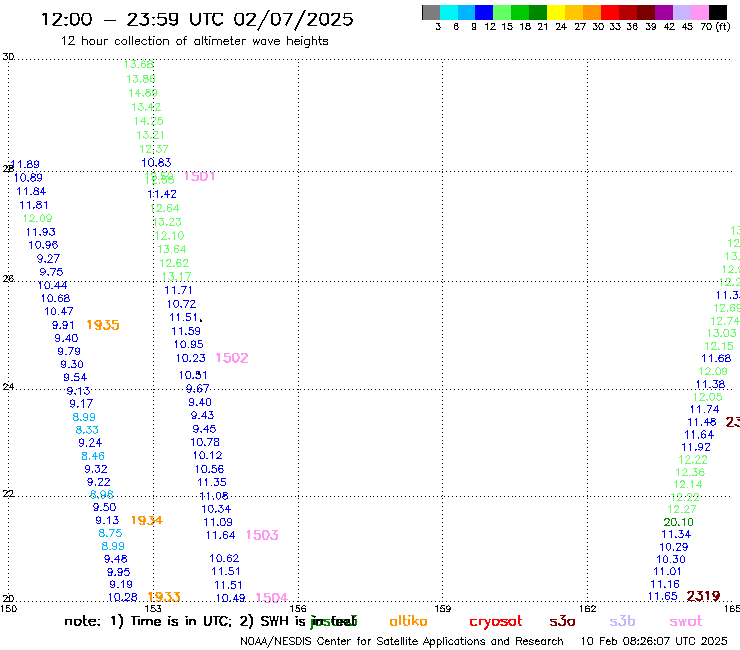The width and height of the screenshot is (740, 650).
Task: Select the s3b satellite legend label
Action: (622, 621)
